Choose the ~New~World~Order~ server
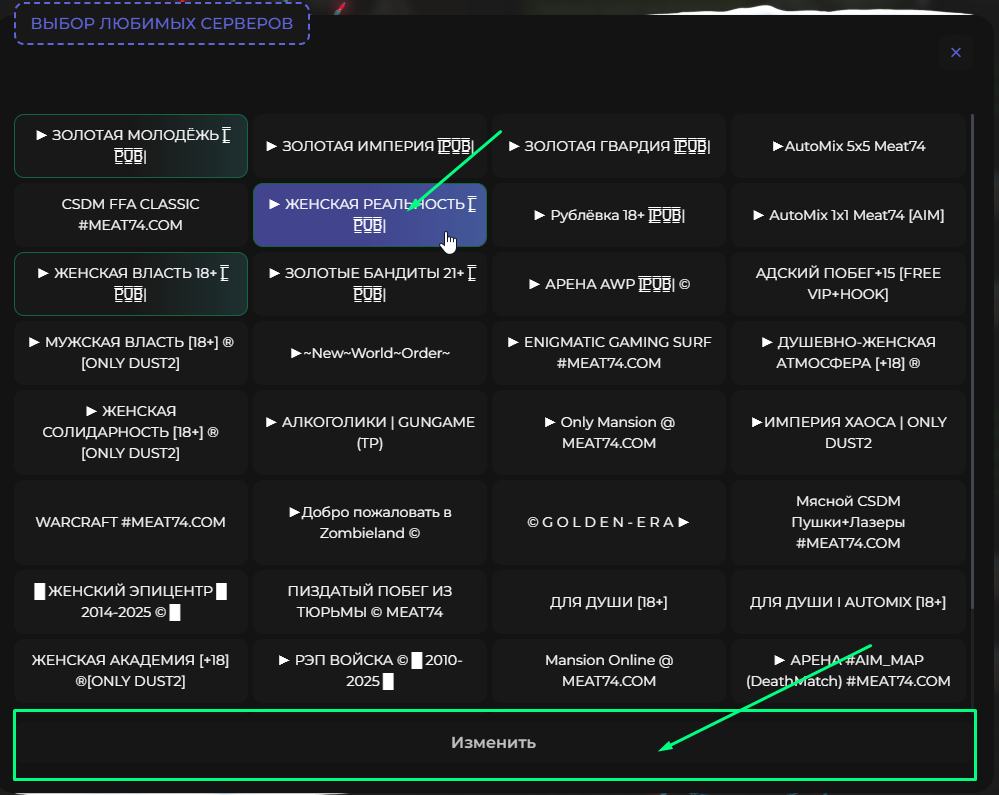 [369, 352]
